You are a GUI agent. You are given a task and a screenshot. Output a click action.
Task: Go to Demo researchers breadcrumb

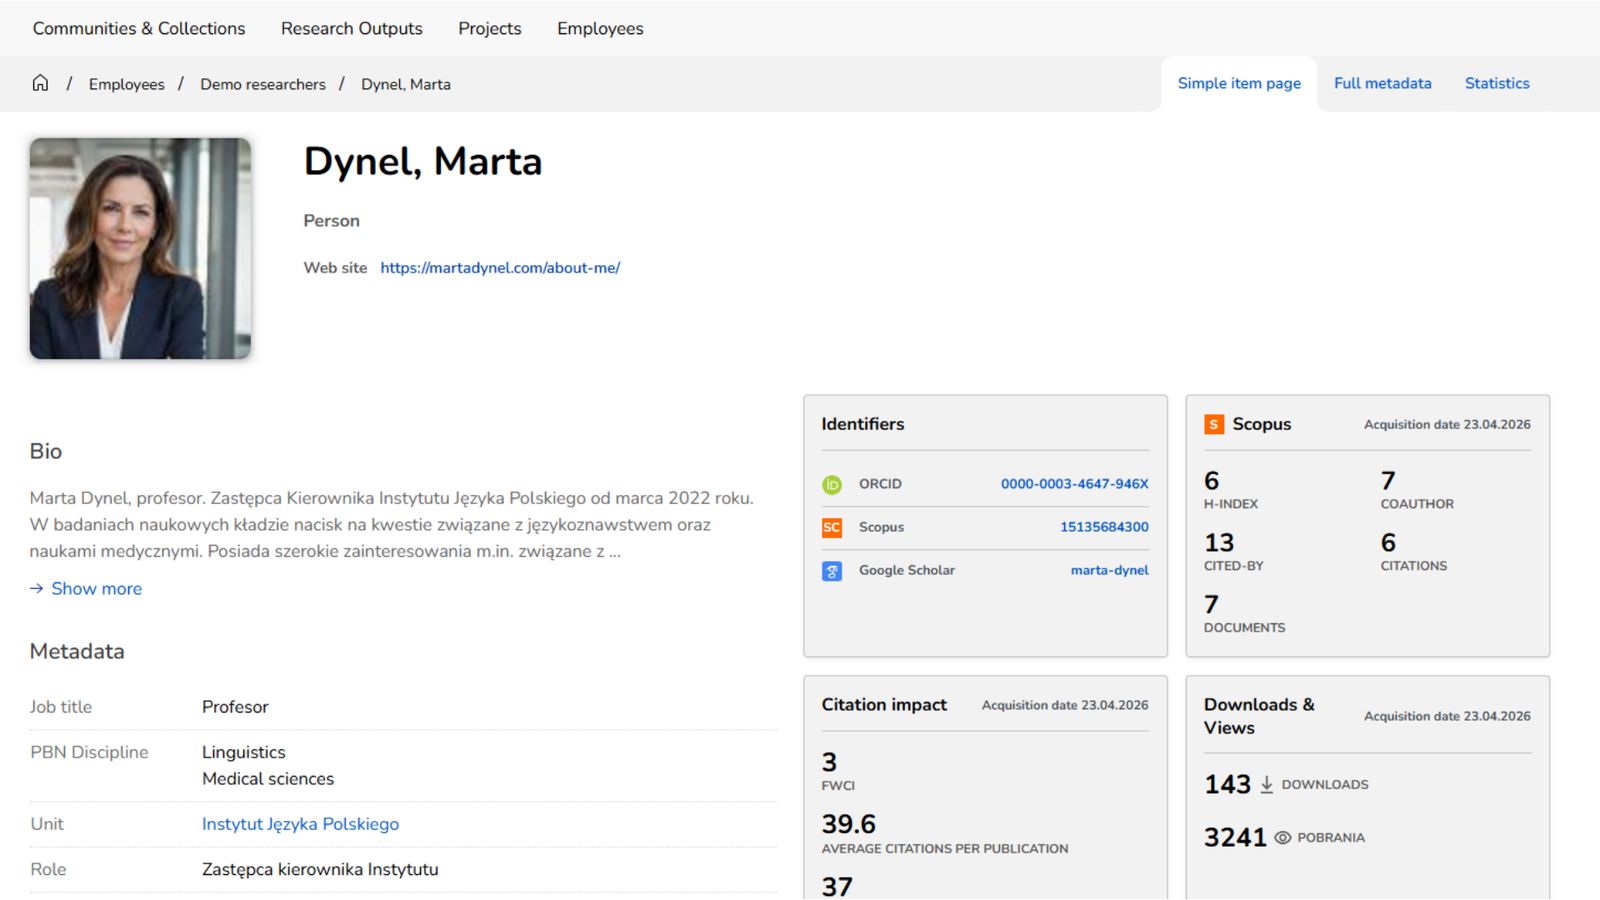263,84
